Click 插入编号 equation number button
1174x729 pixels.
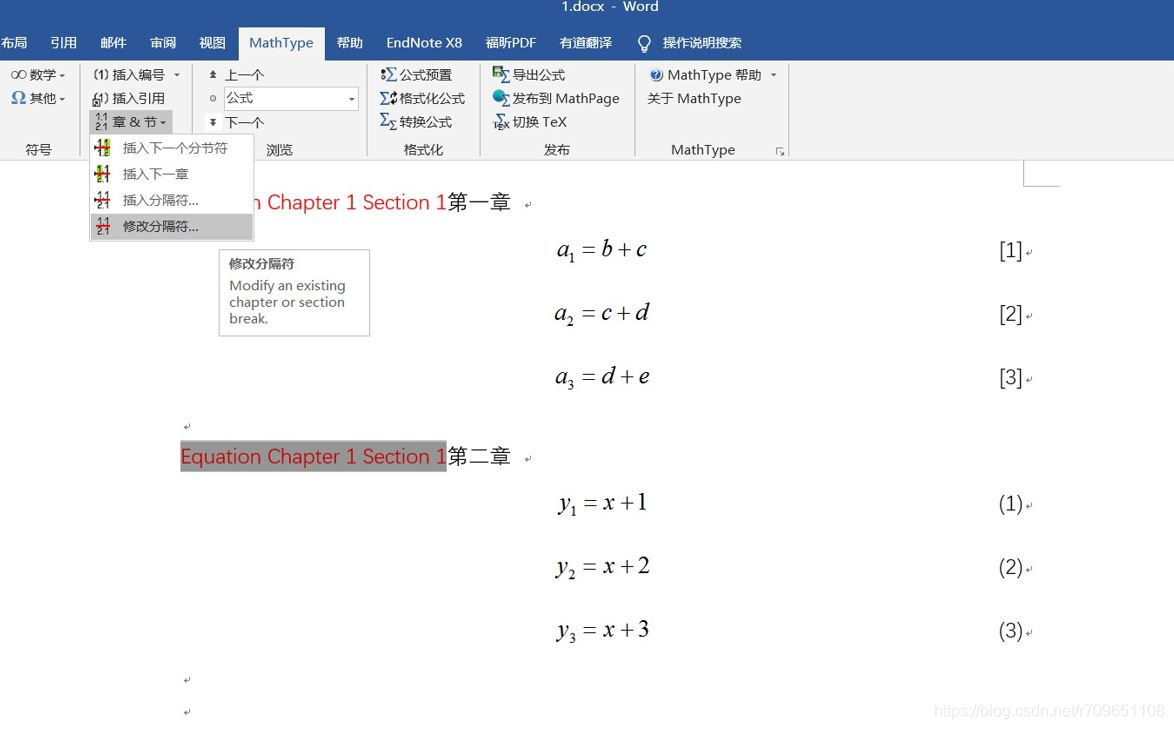129,75
